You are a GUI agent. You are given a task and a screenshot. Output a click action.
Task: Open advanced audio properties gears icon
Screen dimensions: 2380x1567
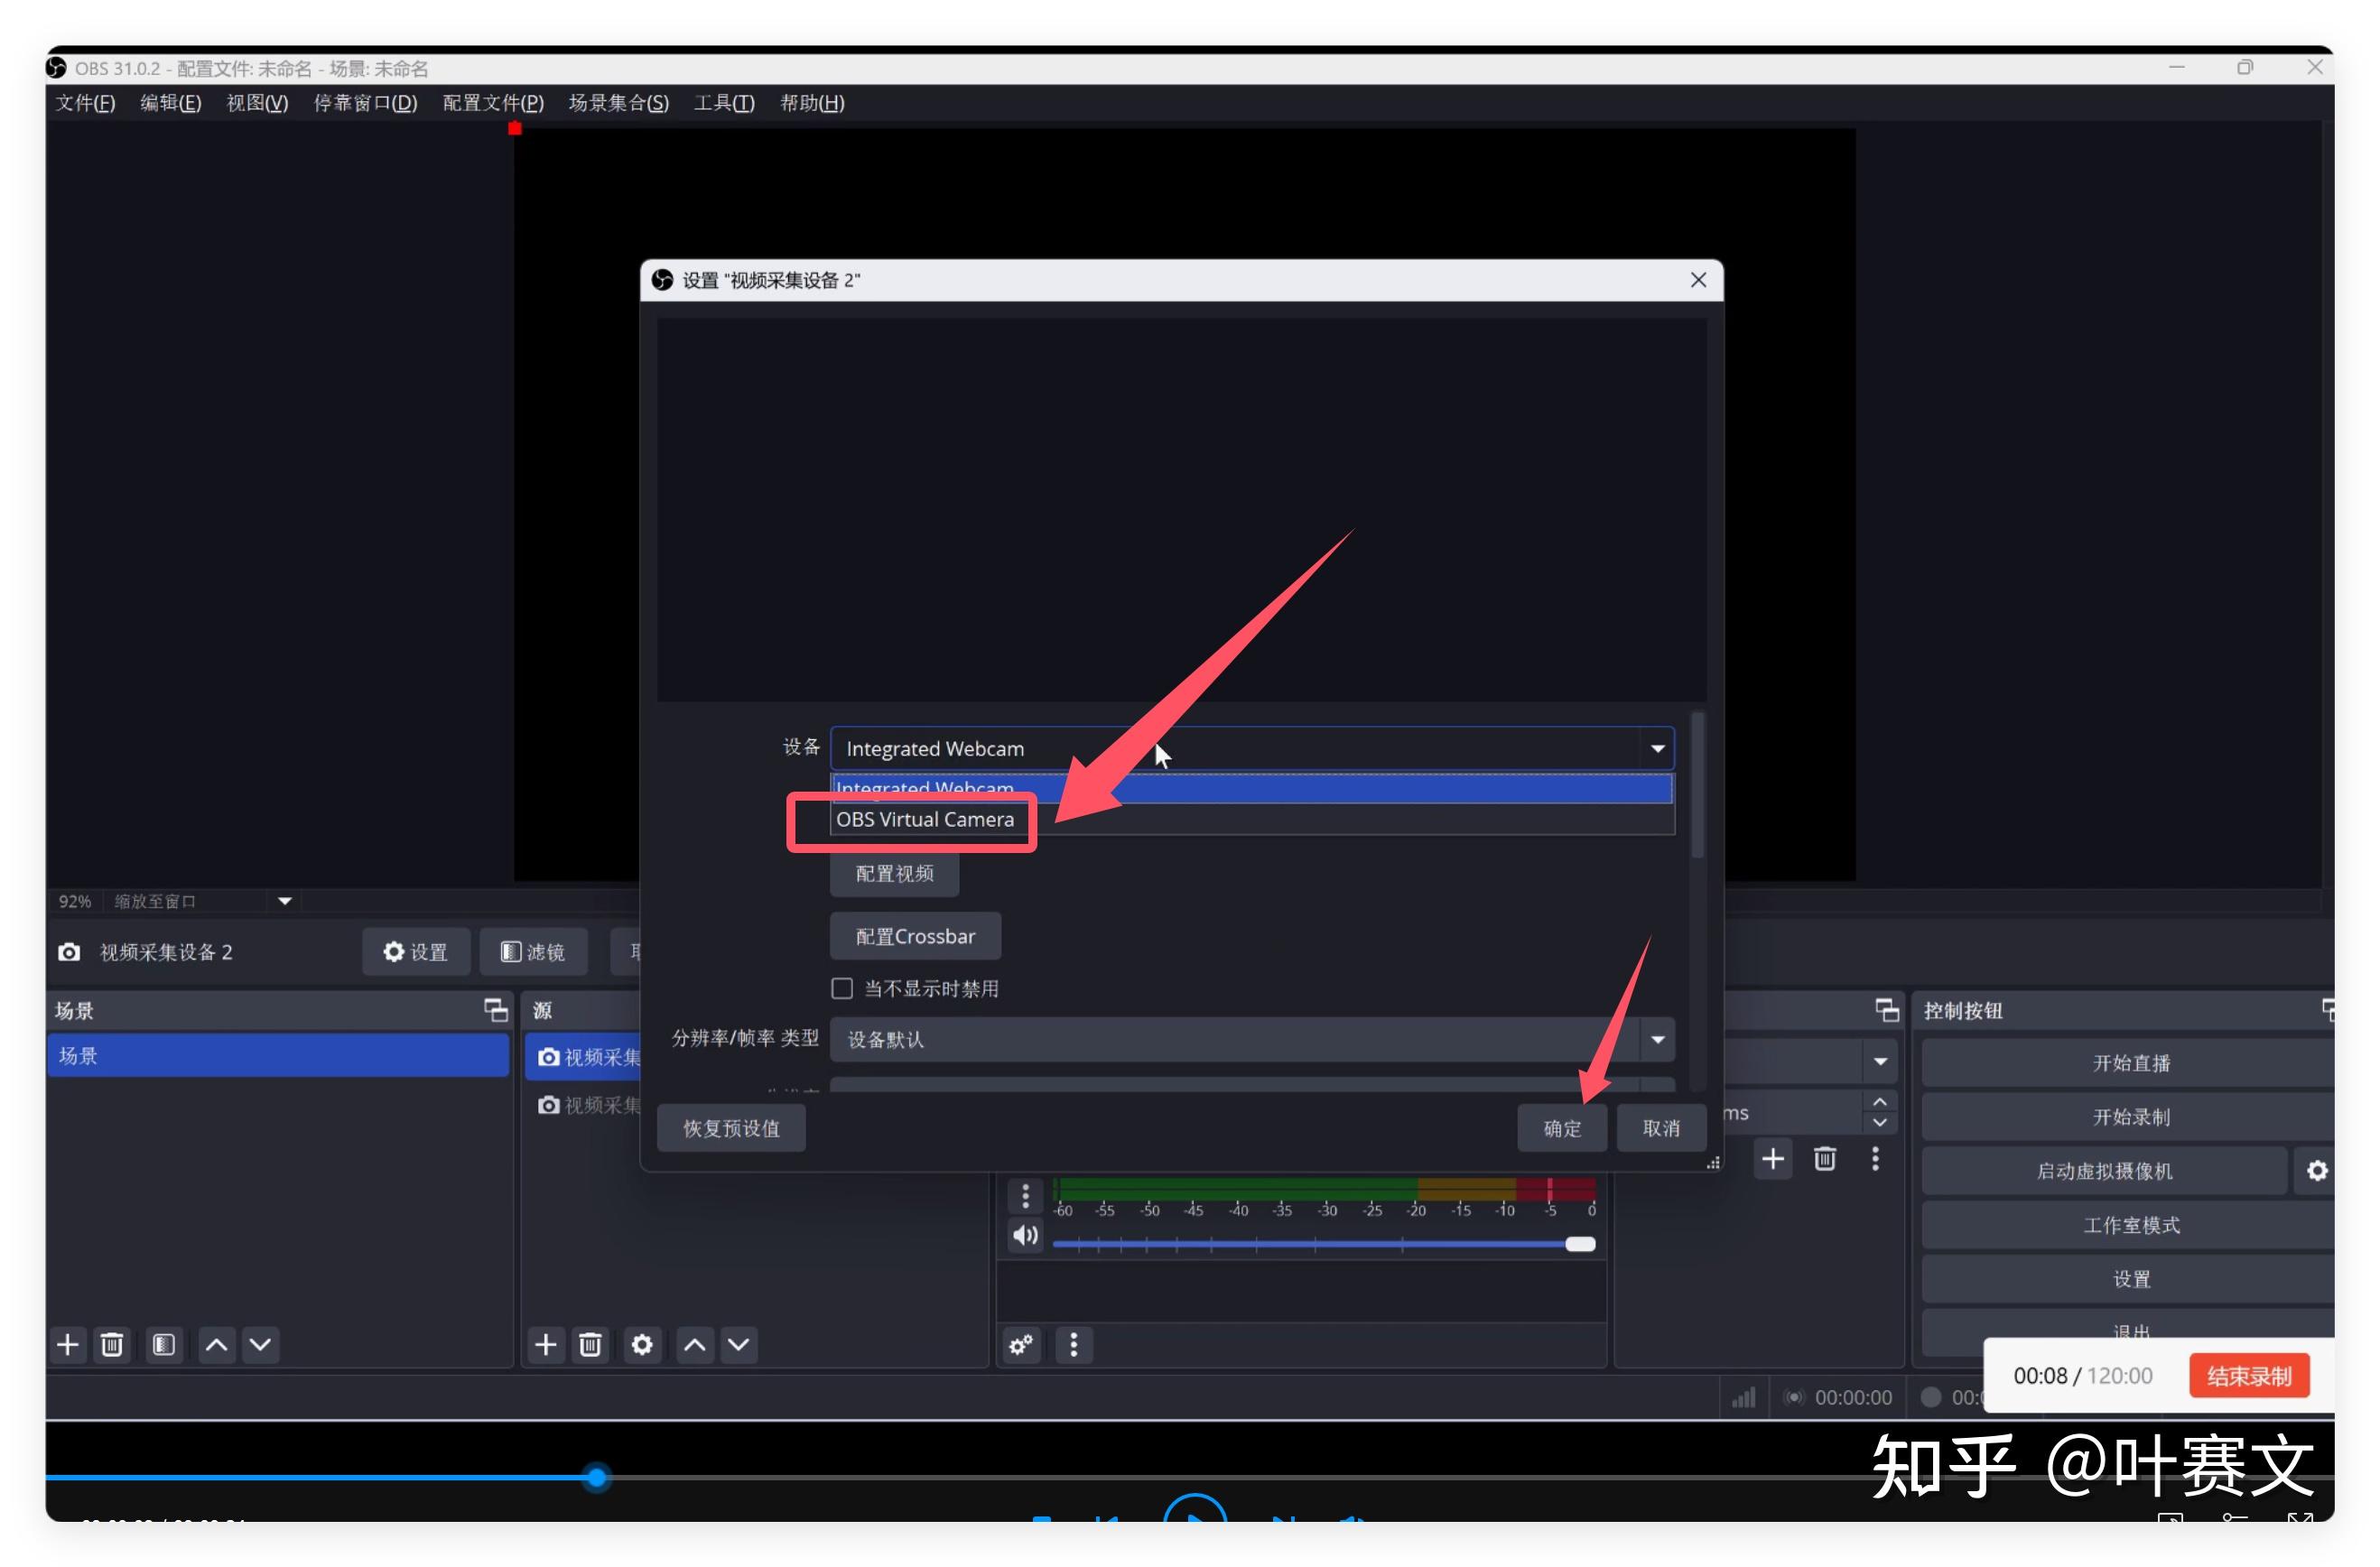(x=1021, y=1345)
